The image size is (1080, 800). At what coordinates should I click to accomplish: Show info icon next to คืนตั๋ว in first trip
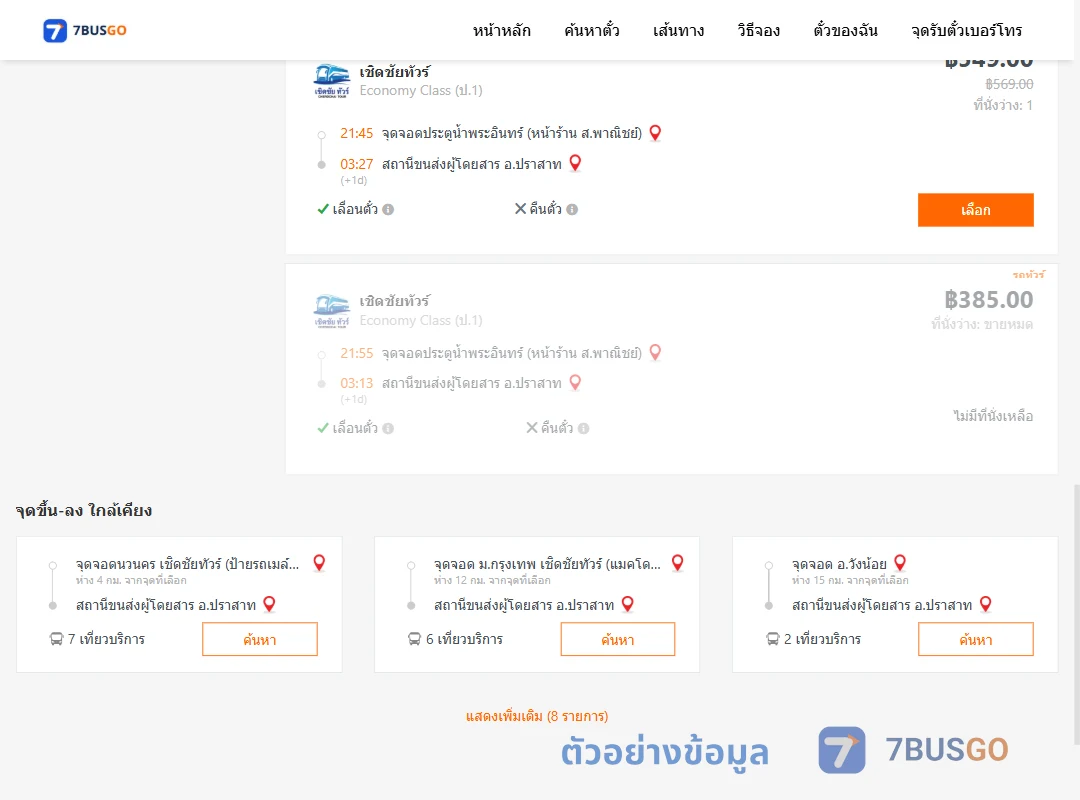572,209
